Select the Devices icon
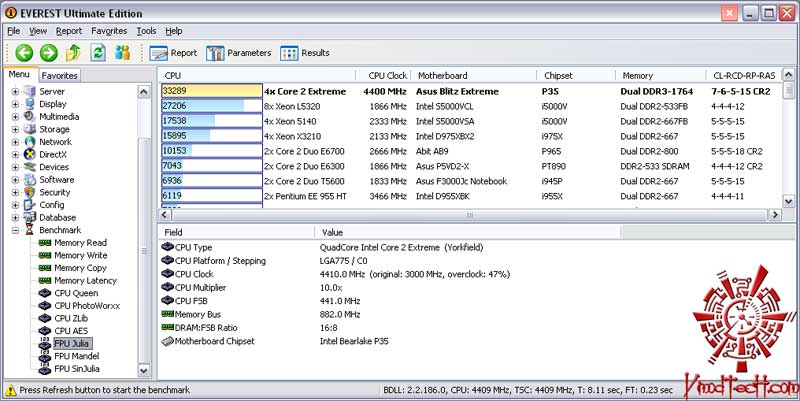Viewport: 800px width, 401px height. (x=30, y=167)
